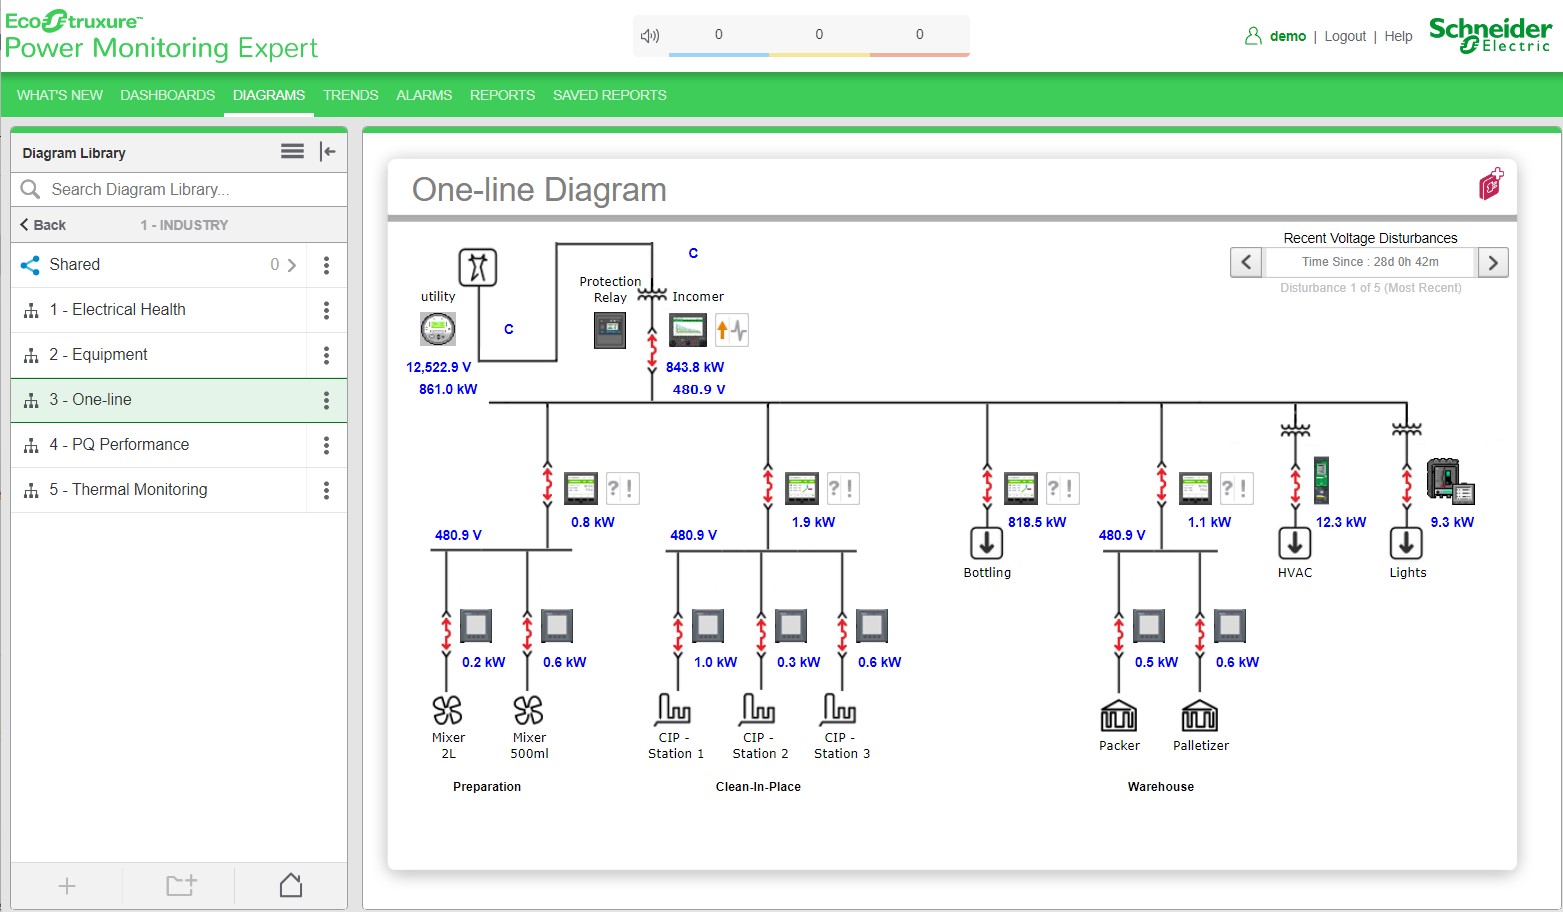Collapse the Diagram Library panel
1563x912 pixels.
click(x=327, y=152)
